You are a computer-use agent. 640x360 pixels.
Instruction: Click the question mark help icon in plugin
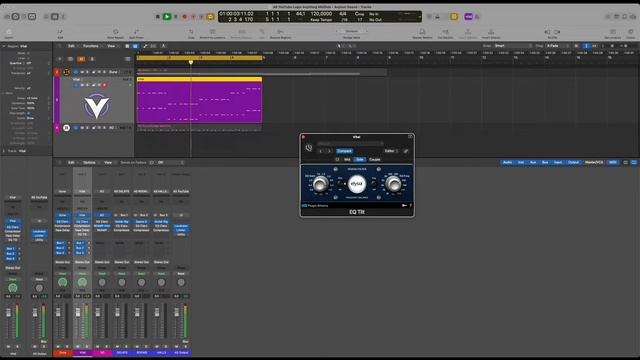pyautogui.click(x=410, y=206)
